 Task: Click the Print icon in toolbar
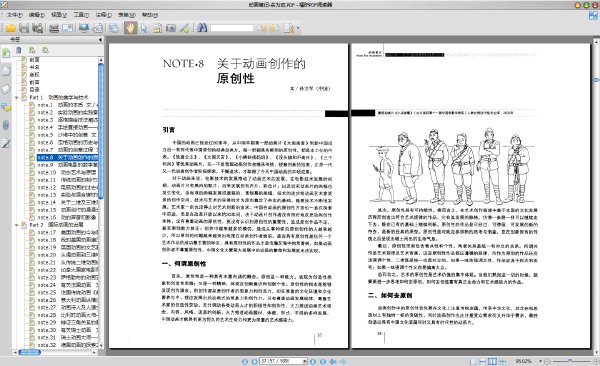click(x=54, y=28)
